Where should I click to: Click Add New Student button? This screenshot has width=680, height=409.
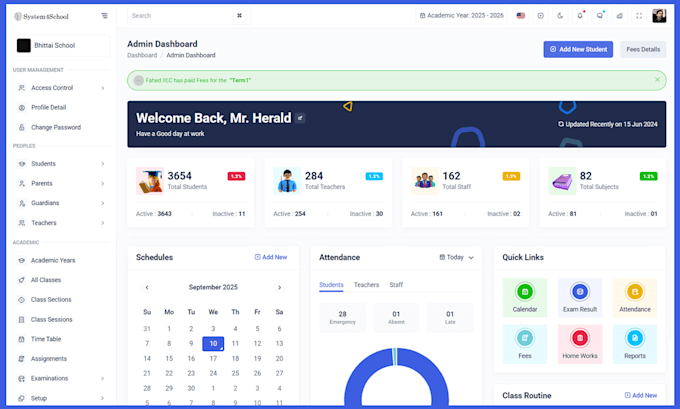[x=578, y=49]
